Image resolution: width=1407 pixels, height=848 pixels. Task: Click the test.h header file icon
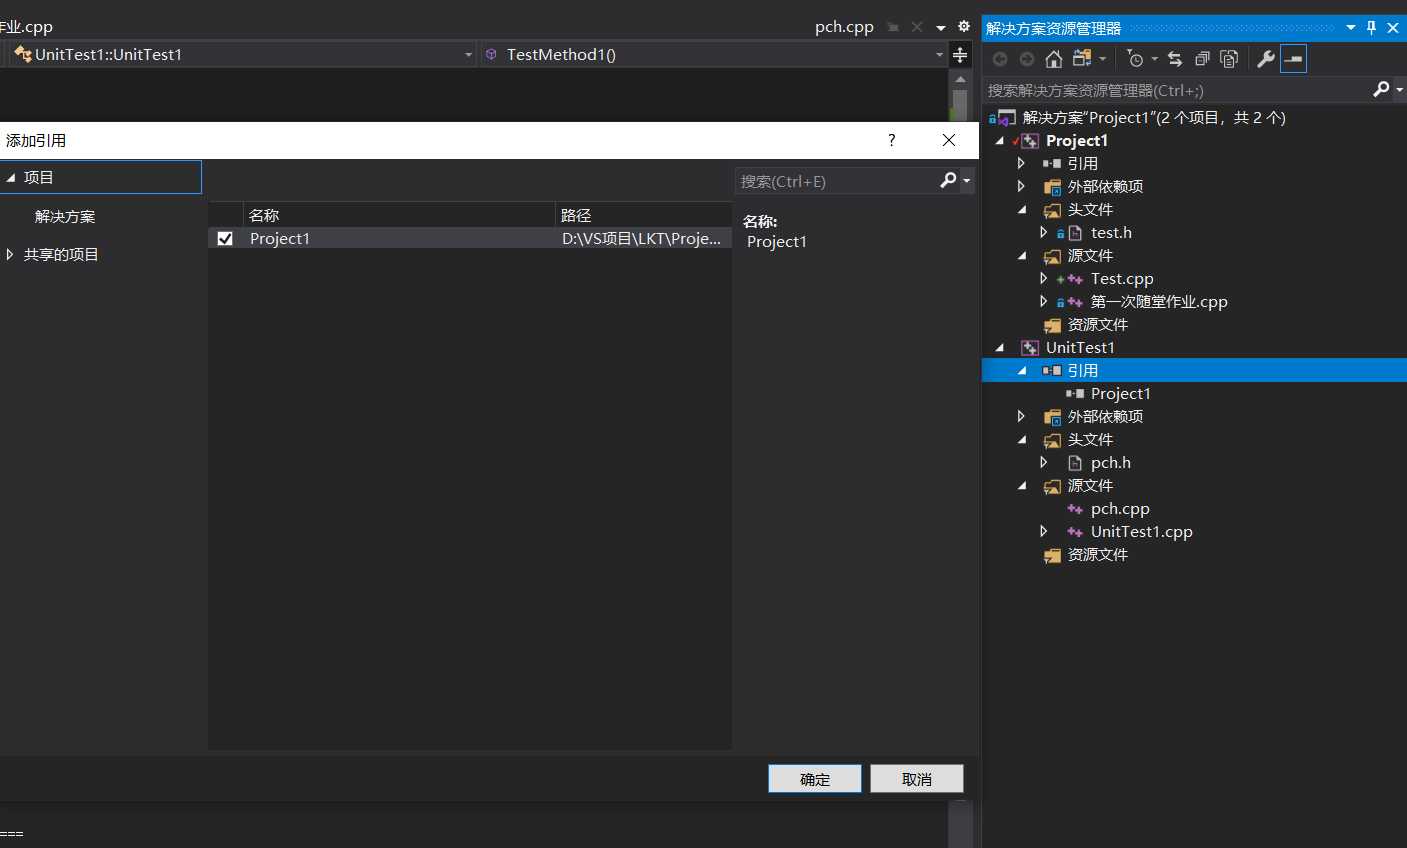pos(1075,233)
